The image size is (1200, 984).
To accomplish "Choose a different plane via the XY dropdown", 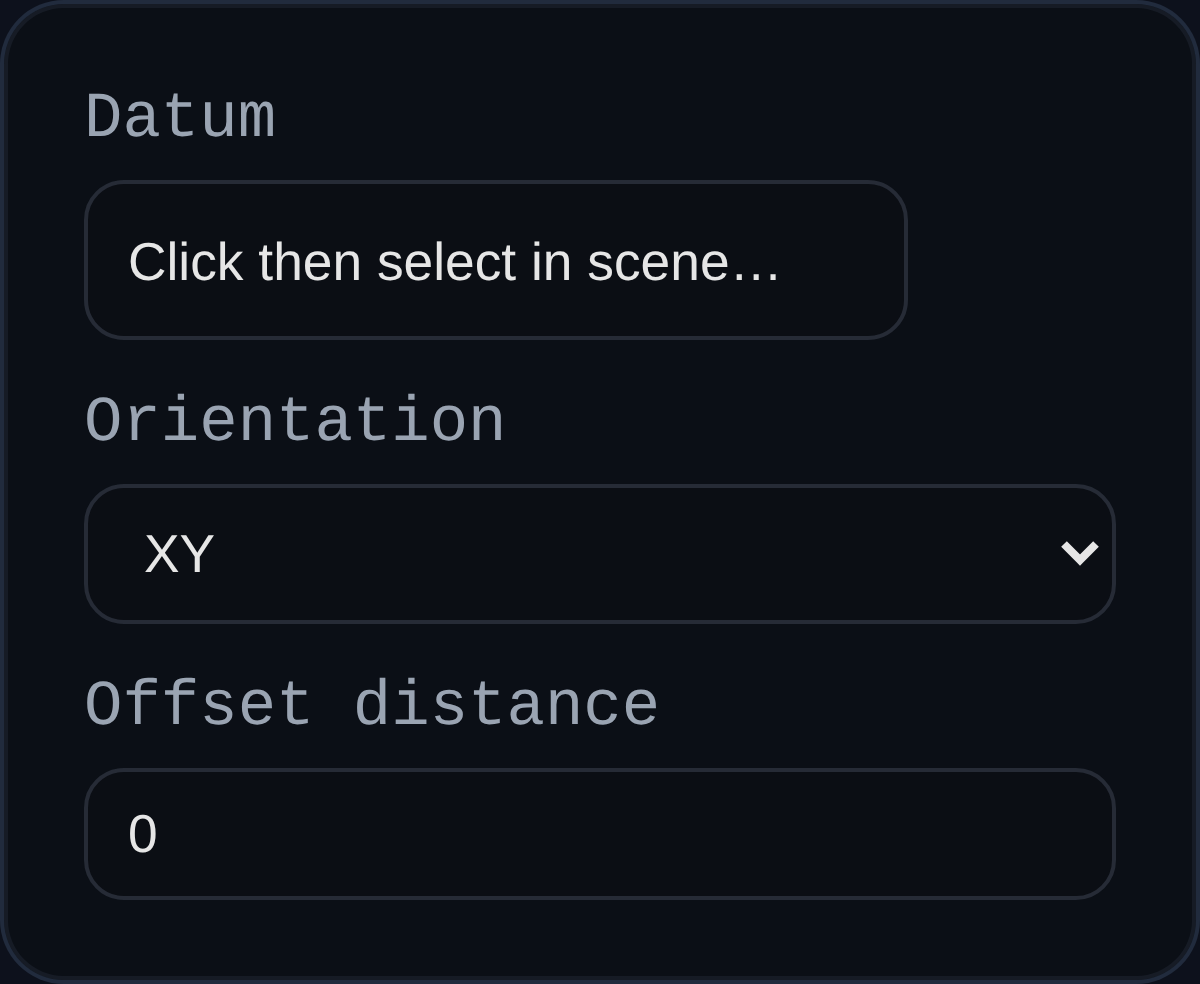I will pyautogui.click(x=600, y=553).
